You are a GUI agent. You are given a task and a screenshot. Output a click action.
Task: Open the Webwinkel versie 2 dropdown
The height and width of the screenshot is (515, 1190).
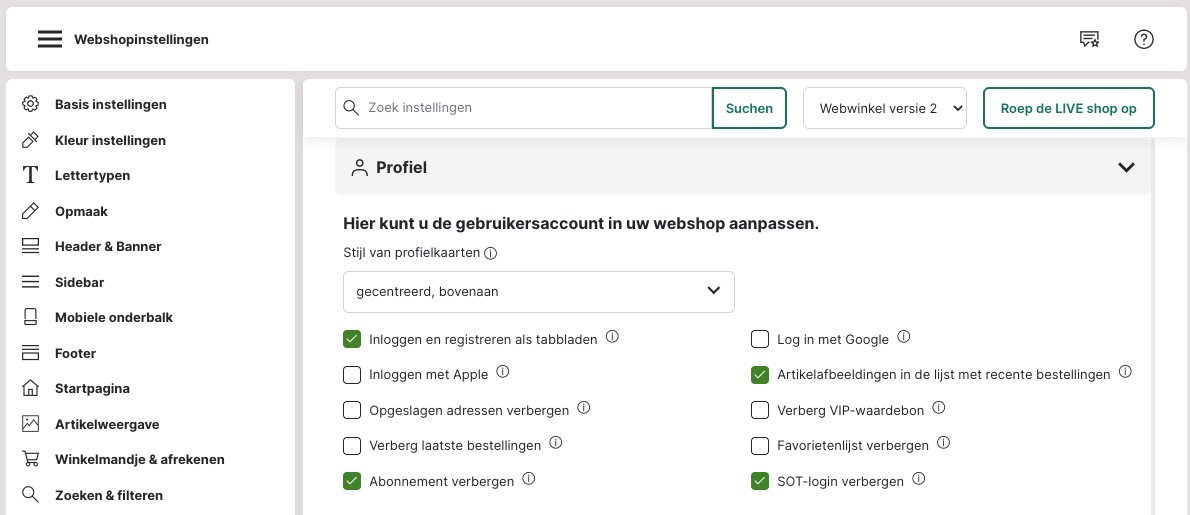pos(884,108)
